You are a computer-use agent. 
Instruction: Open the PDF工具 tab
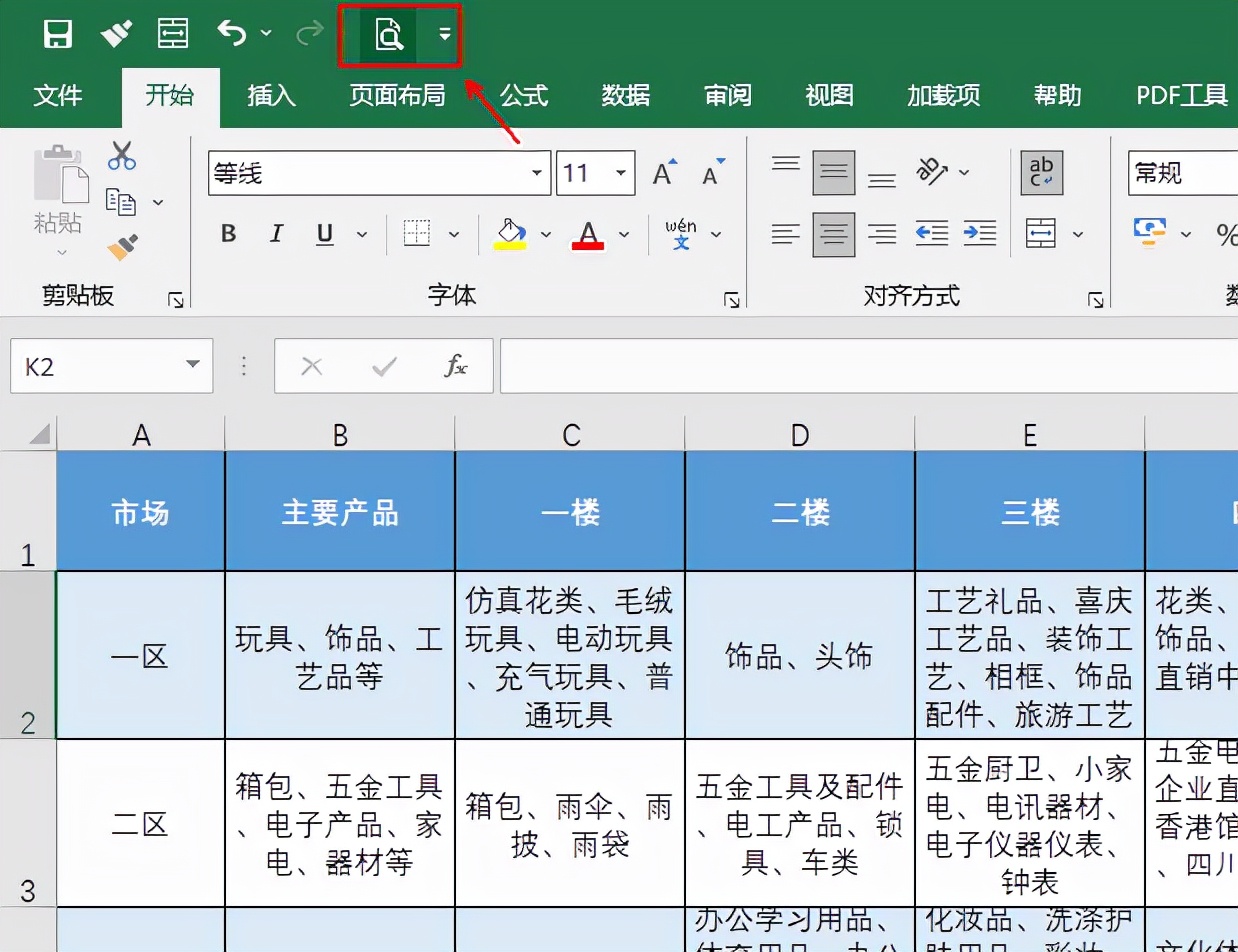pos(1182,96)
